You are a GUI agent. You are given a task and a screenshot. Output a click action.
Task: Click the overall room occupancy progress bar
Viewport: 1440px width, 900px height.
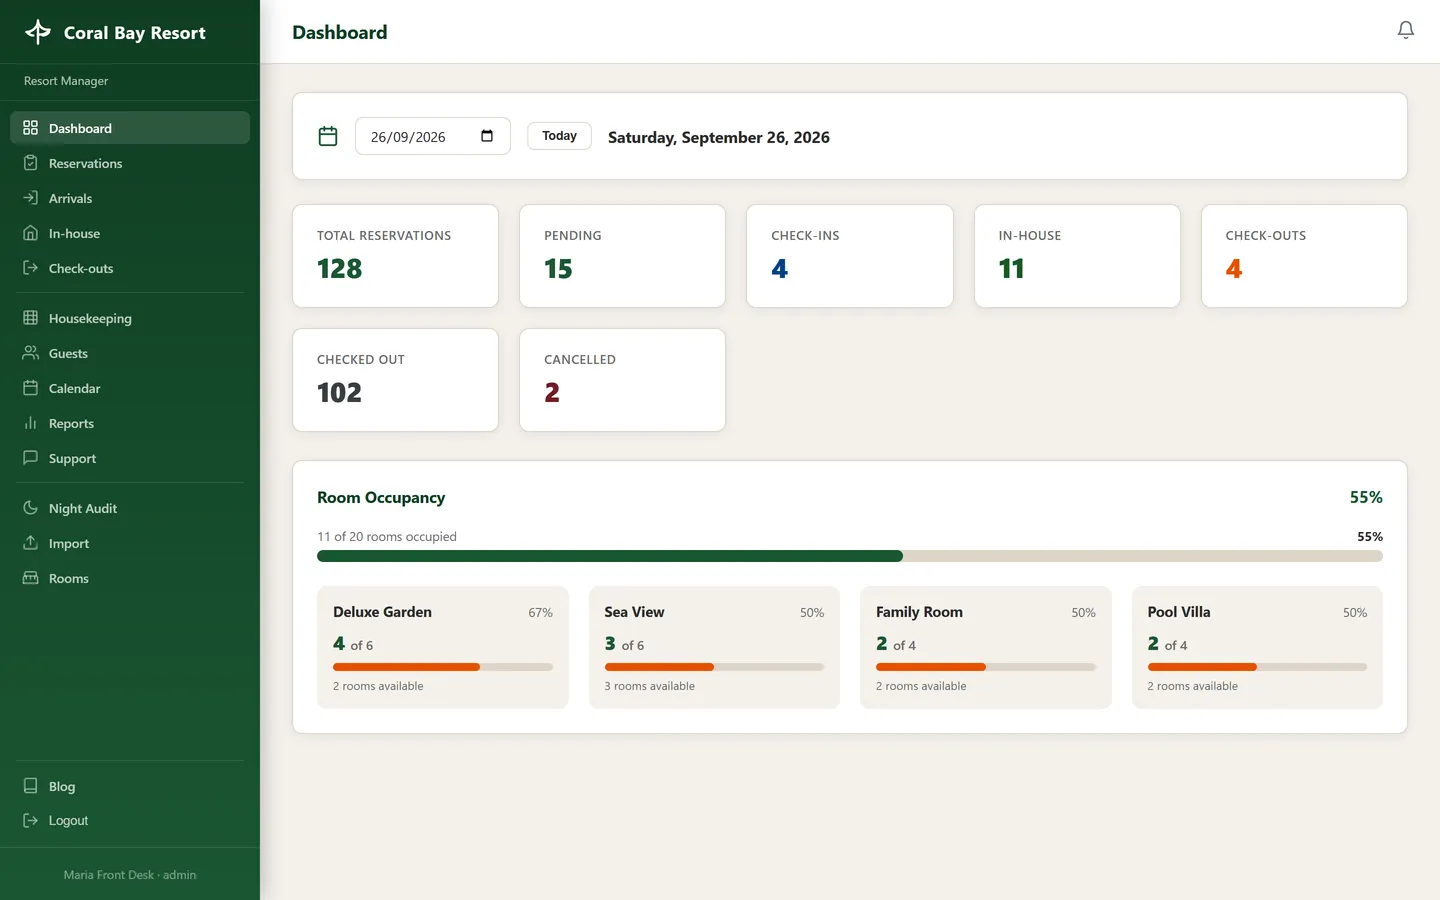[850, 556]
